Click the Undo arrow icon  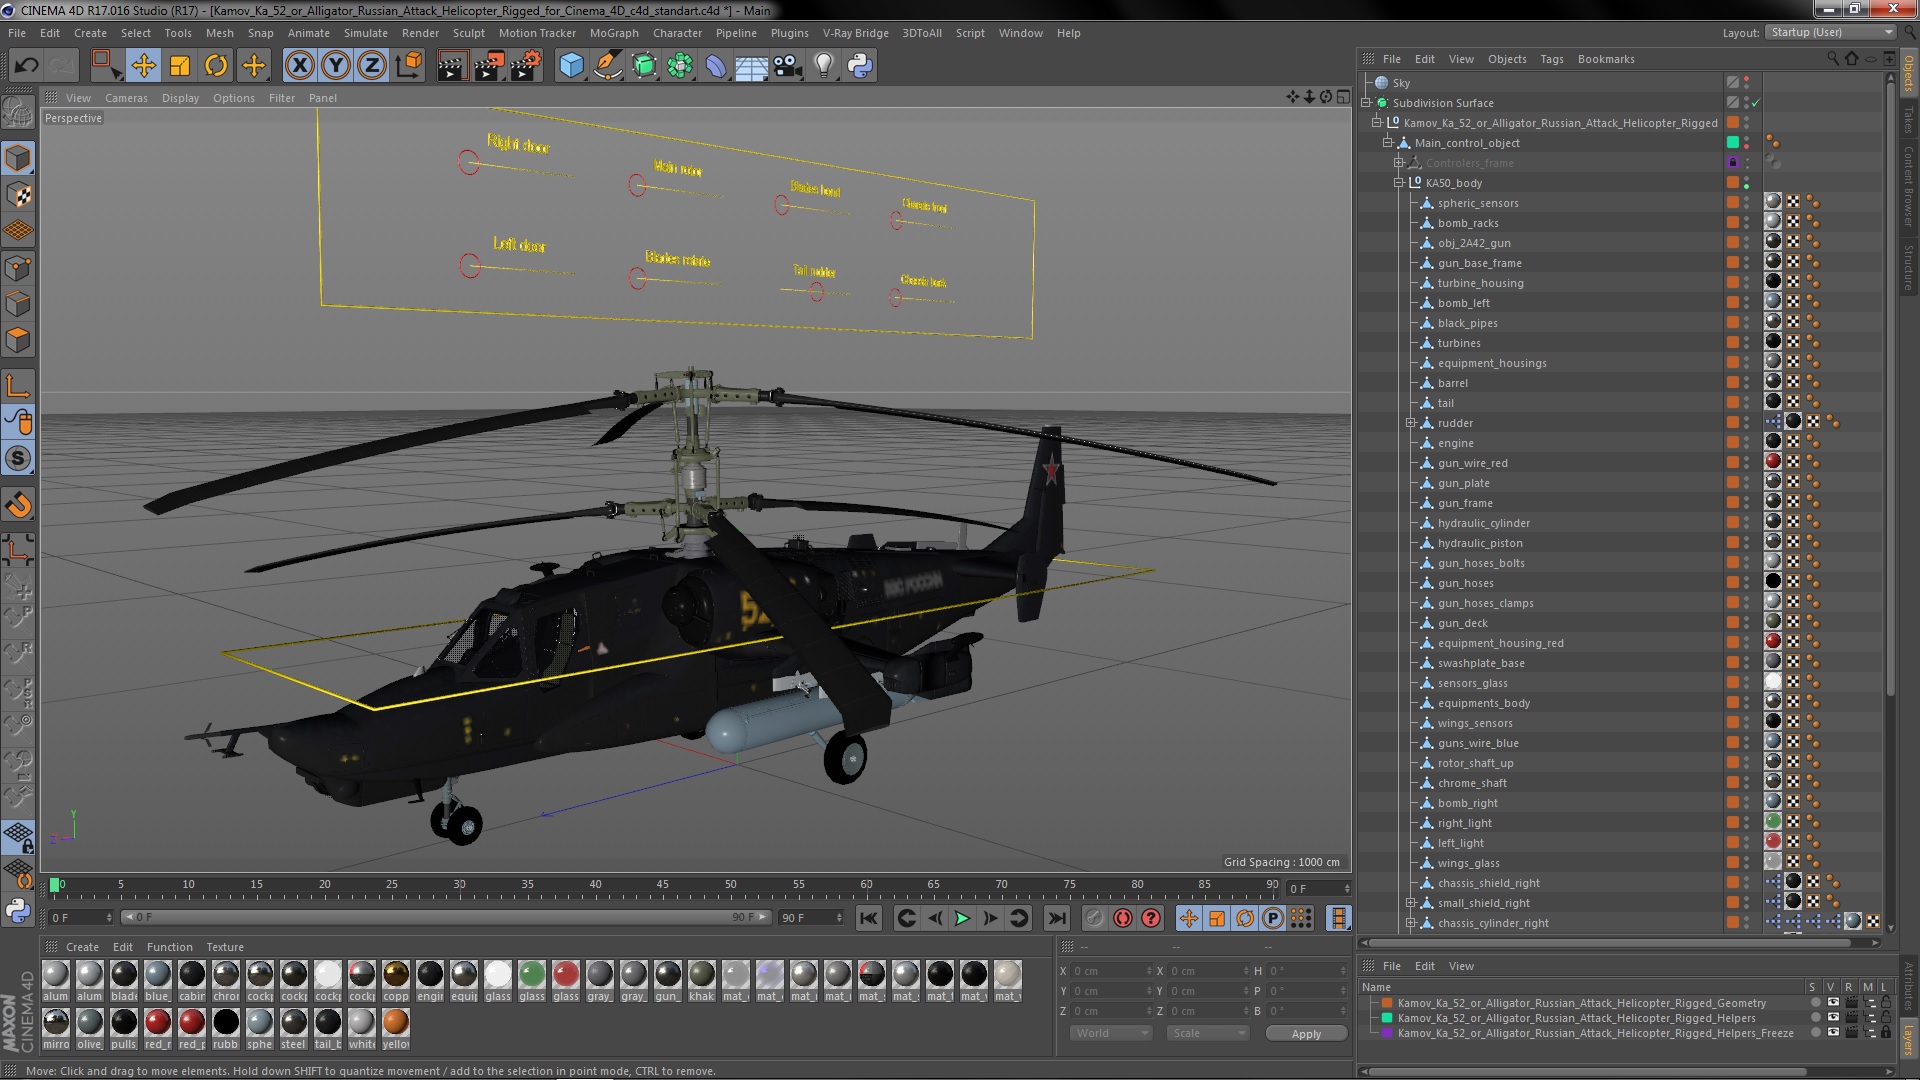coord(27,66)
